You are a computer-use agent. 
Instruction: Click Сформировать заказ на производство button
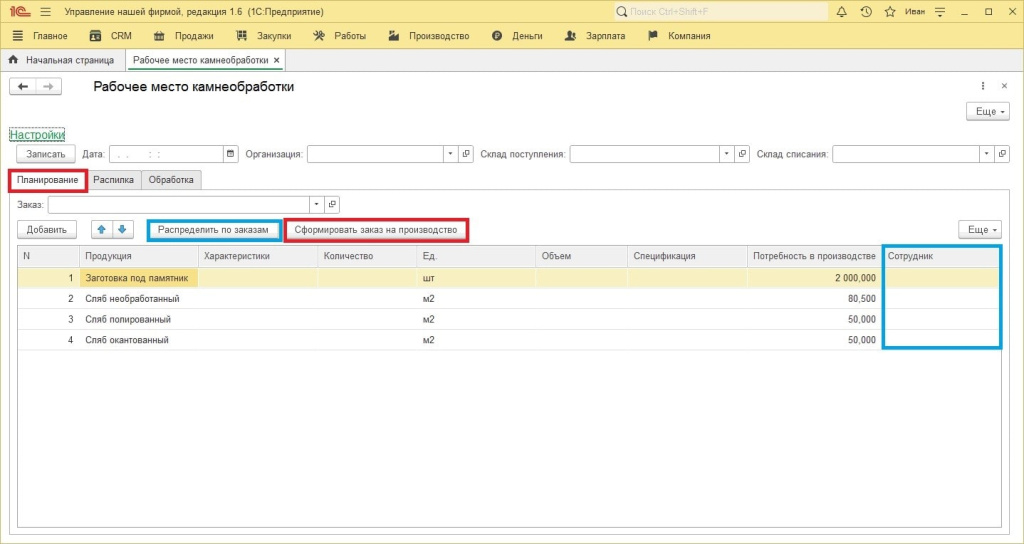[376, 230]
